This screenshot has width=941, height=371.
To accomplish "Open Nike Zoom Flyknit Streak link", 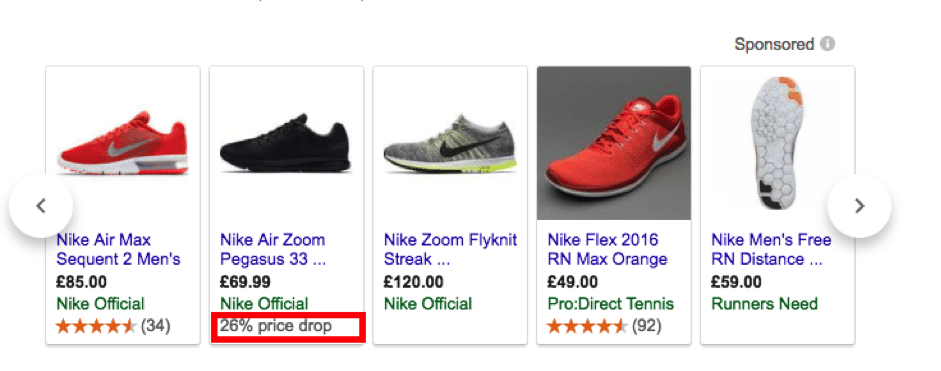I will tap(450, 250).
